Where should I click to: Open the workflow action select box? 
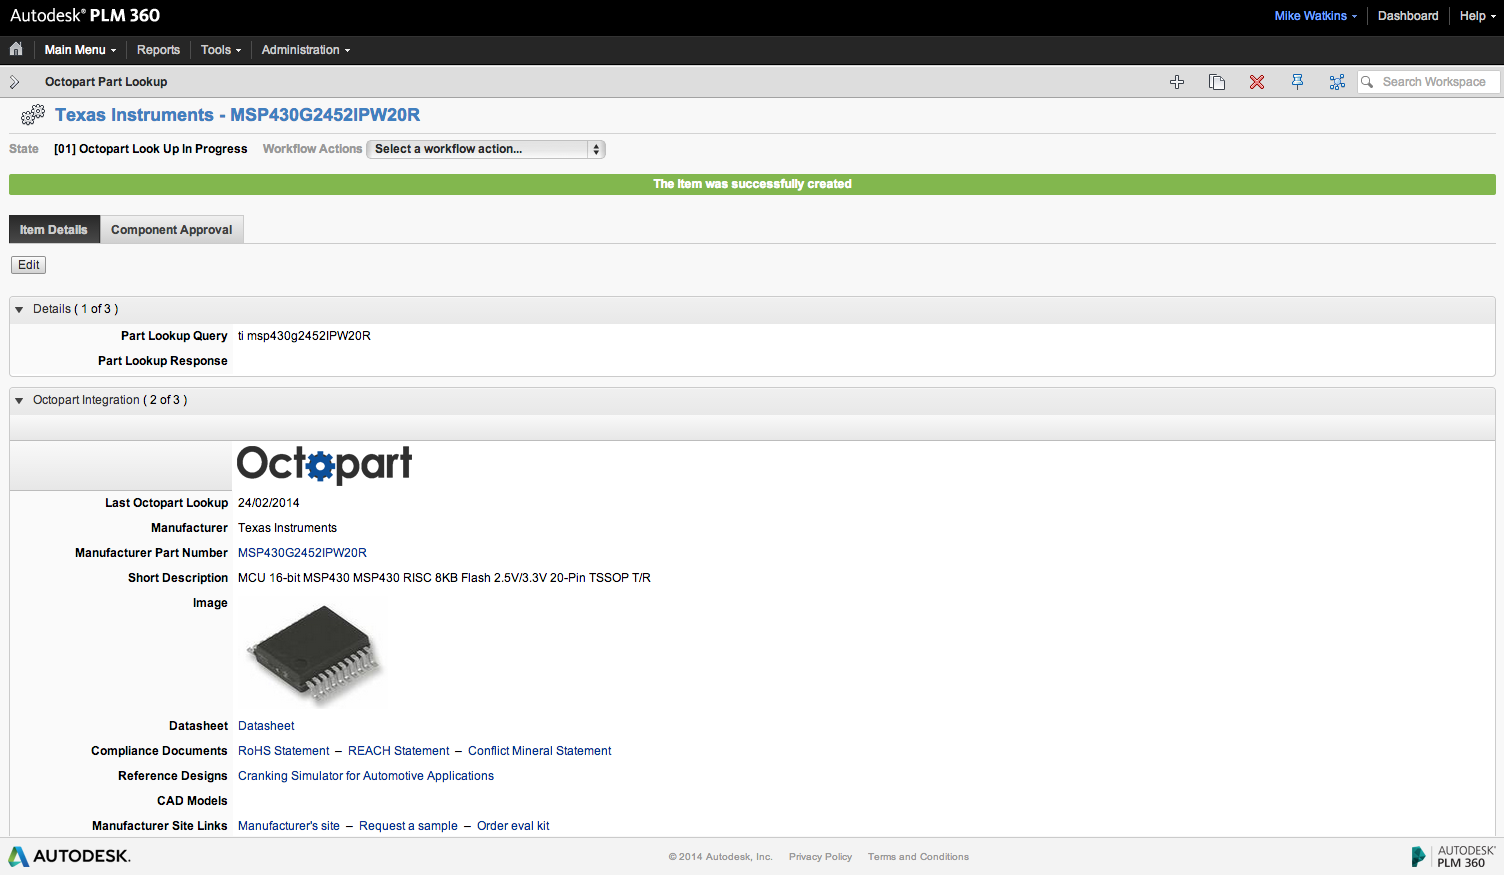point(486,149)
